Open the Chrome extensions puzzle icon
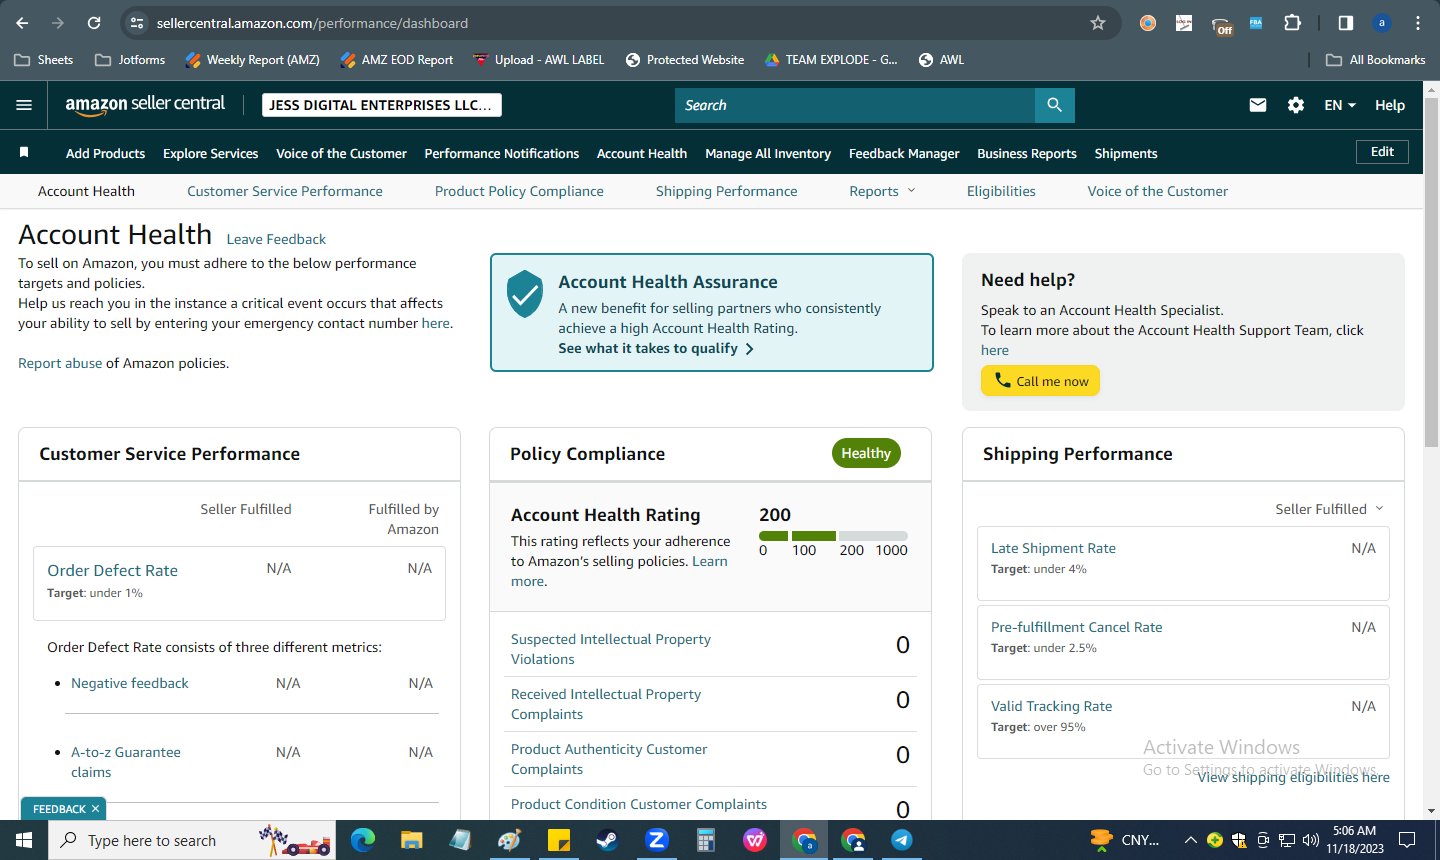 [x=1292, y=23]
